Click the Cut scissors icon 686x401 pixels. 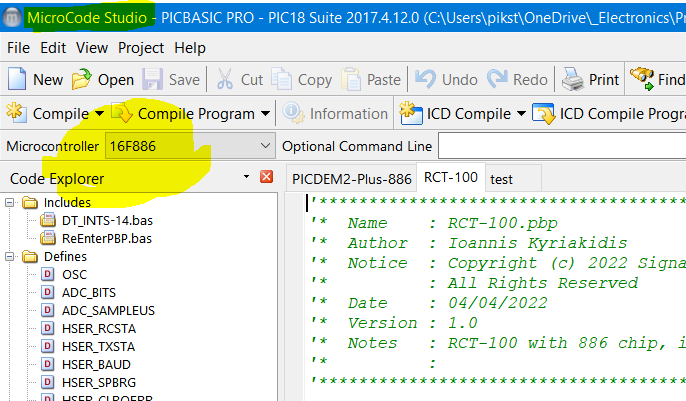click(225, 79)
